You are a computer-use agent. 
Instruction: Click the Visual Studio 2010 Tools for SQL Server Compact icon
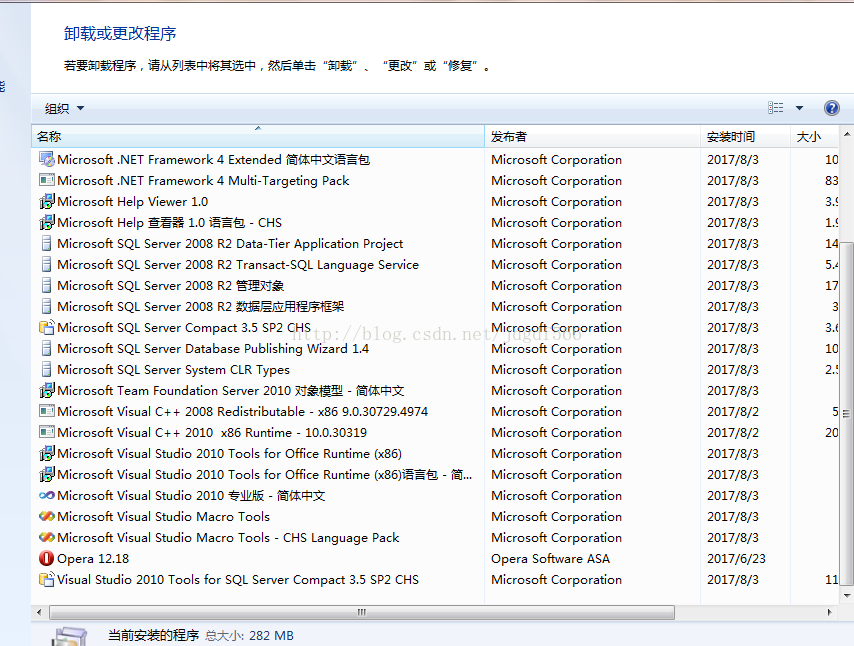pos(47,580)
